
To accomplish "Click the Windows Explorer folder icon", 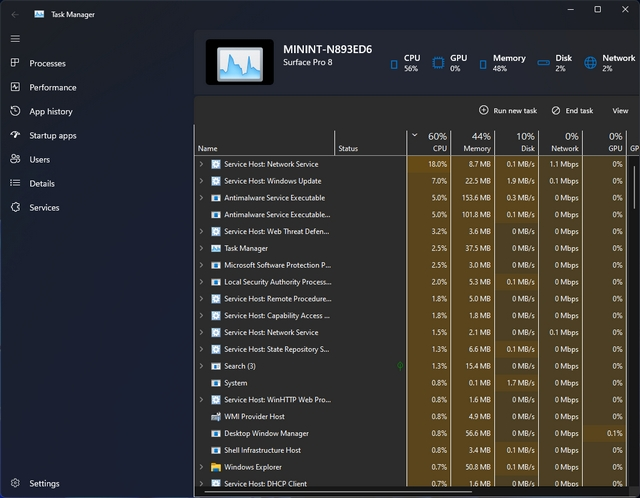I will [216, 467].
